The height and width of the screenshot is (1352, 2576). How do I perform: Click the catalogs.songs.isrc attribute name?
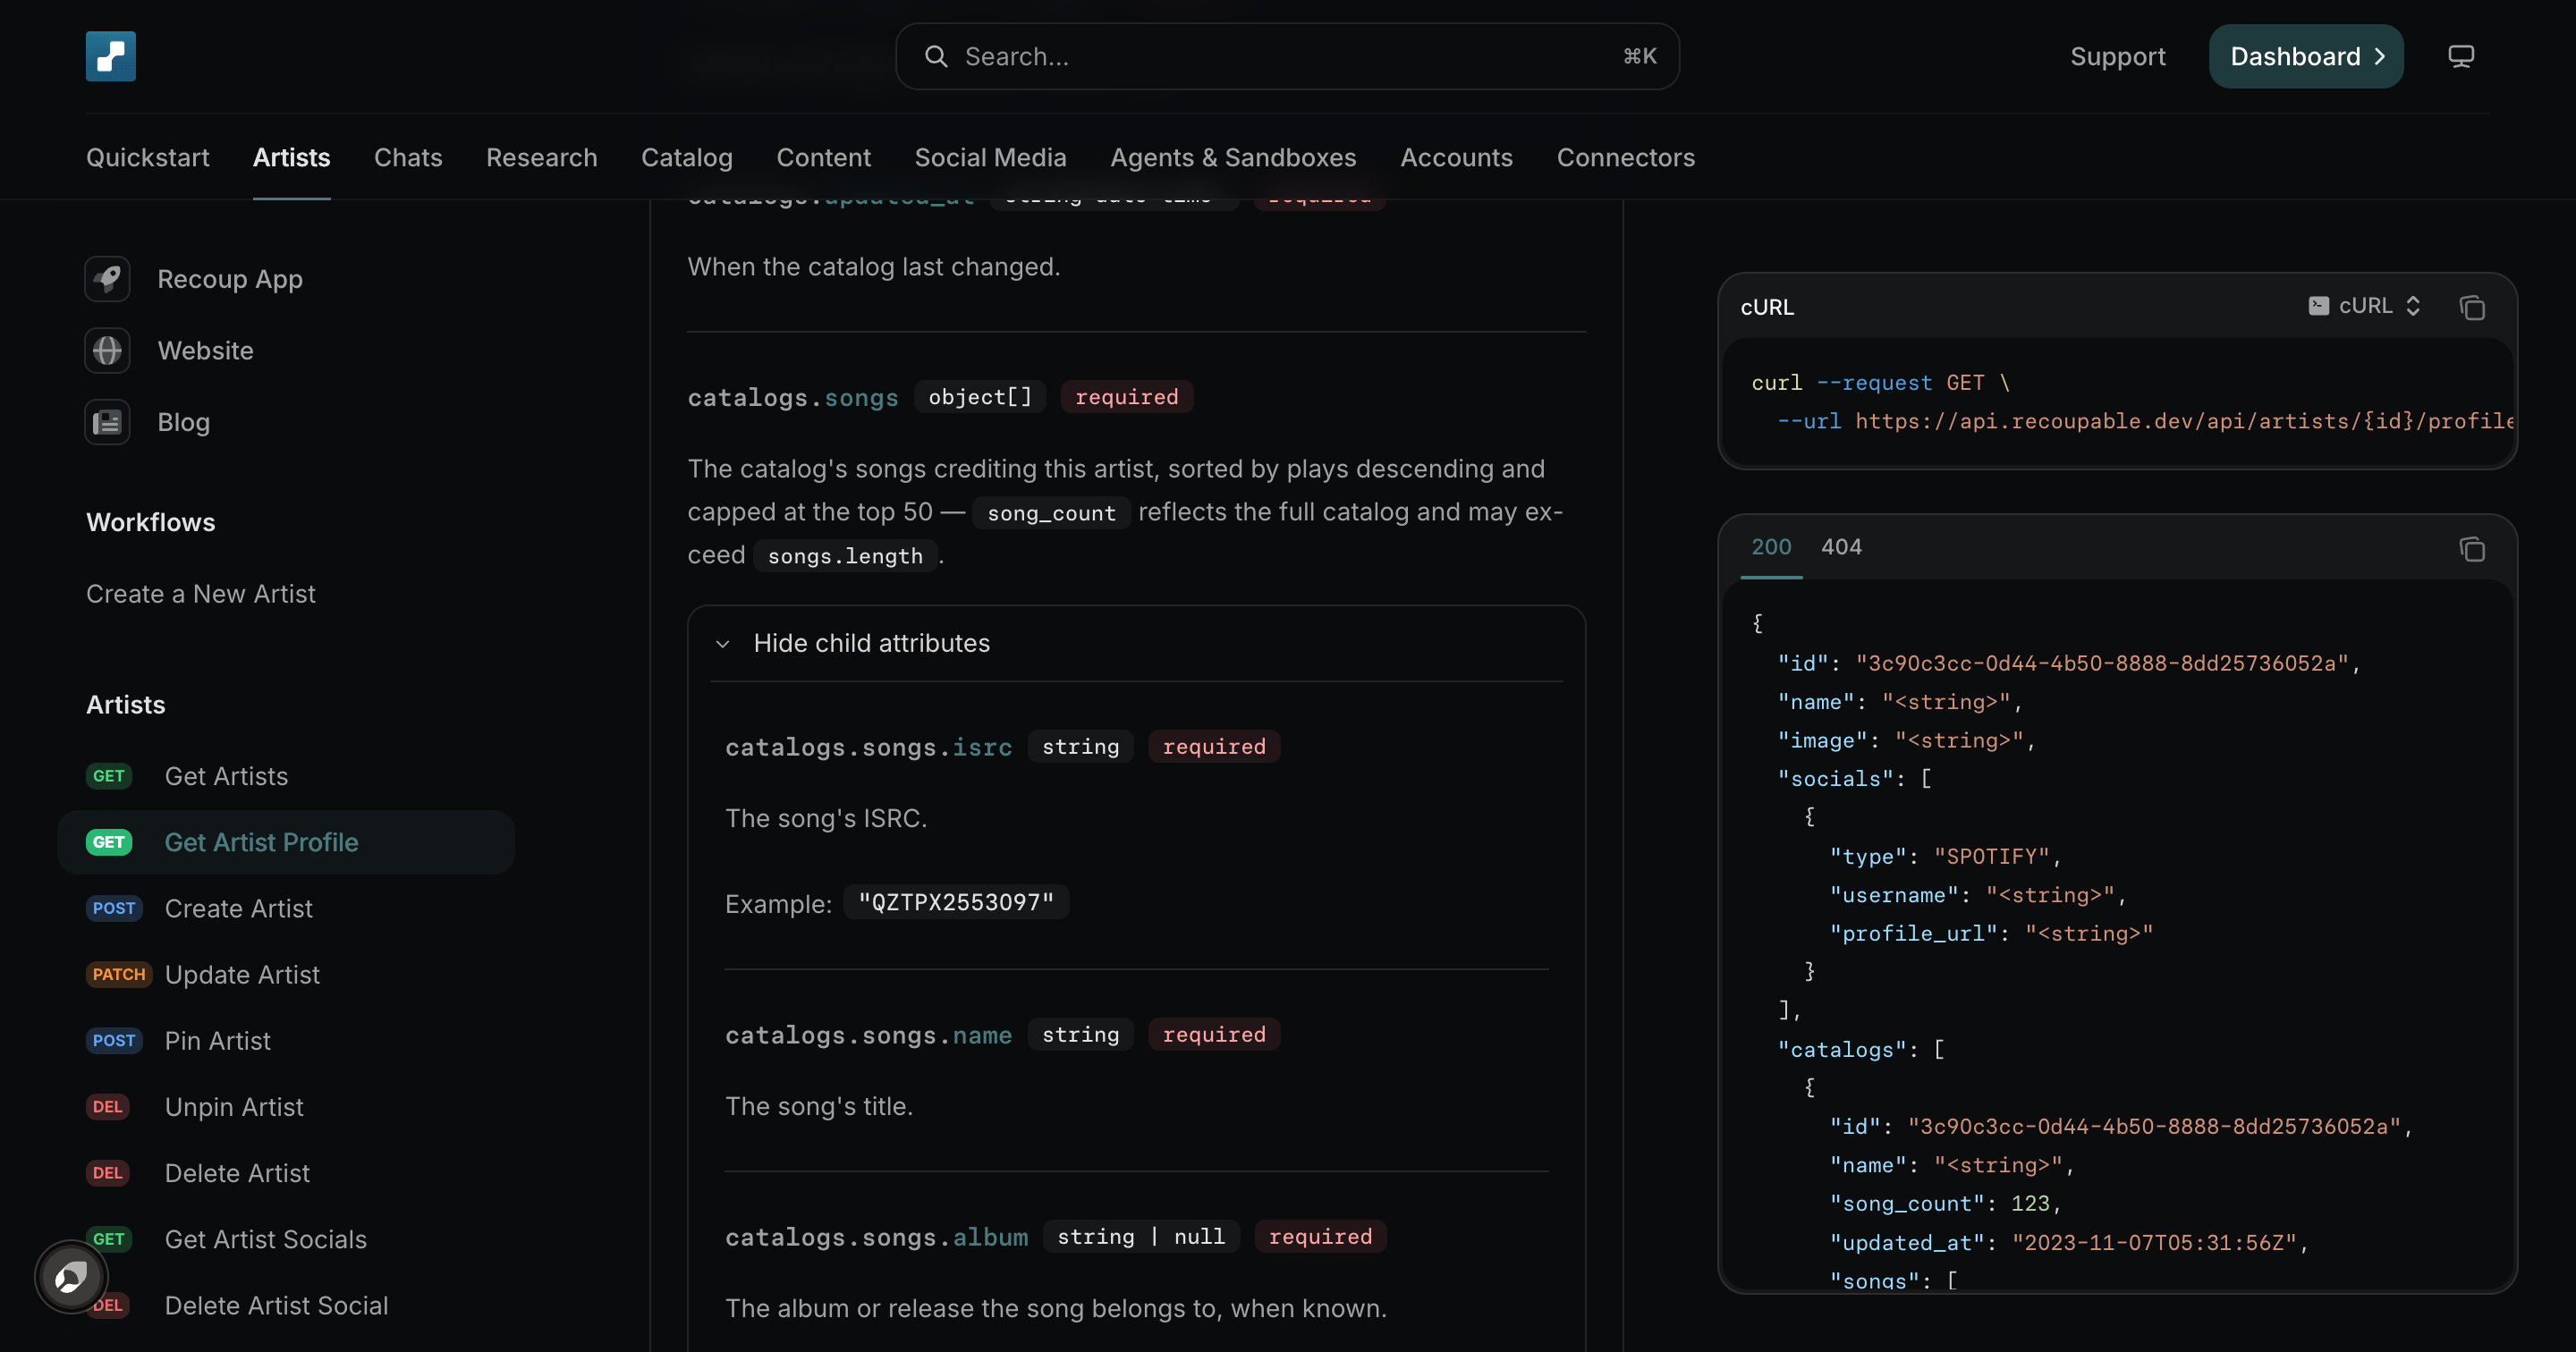868,747
